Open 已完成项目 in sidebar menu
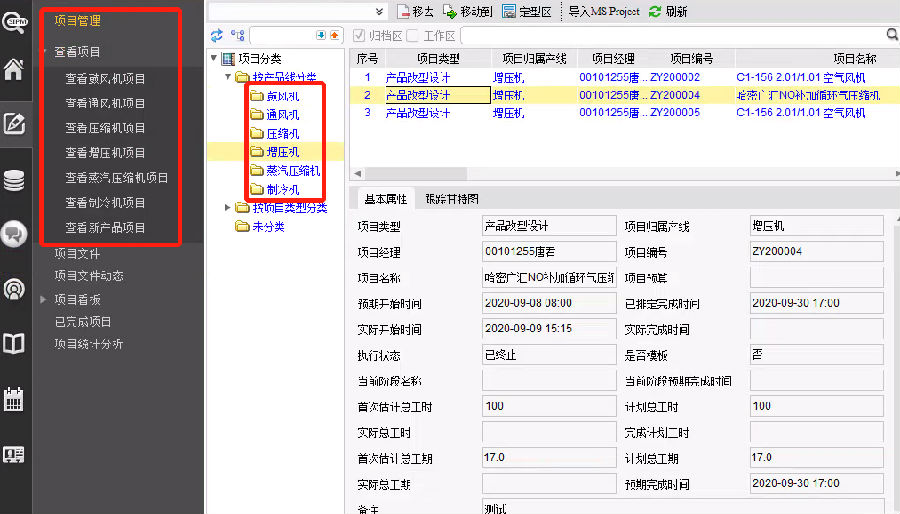 pyautogui.click(x=83, y=322)
